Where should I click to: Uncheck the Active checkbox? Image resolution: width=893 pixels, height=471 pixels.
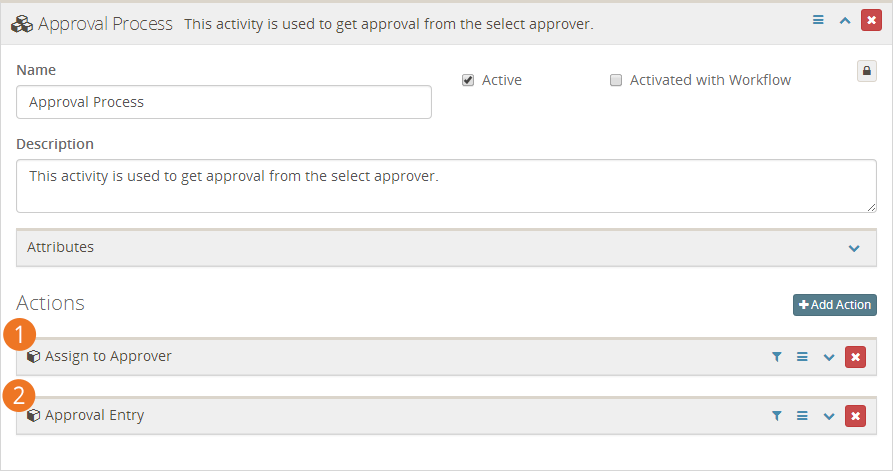468,80
